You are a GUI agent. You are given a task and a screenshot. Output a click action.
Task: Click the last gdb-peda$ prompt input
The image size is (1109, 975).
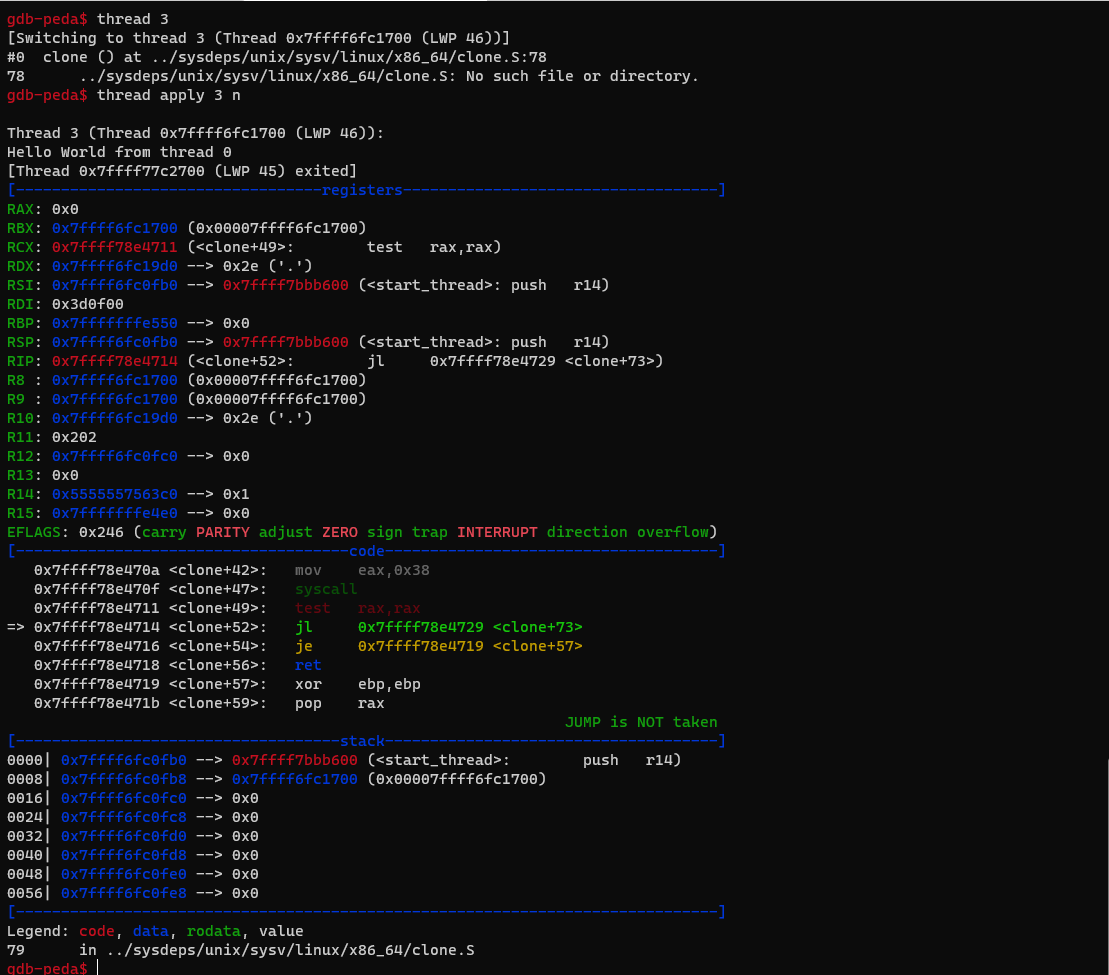(98, 968)
